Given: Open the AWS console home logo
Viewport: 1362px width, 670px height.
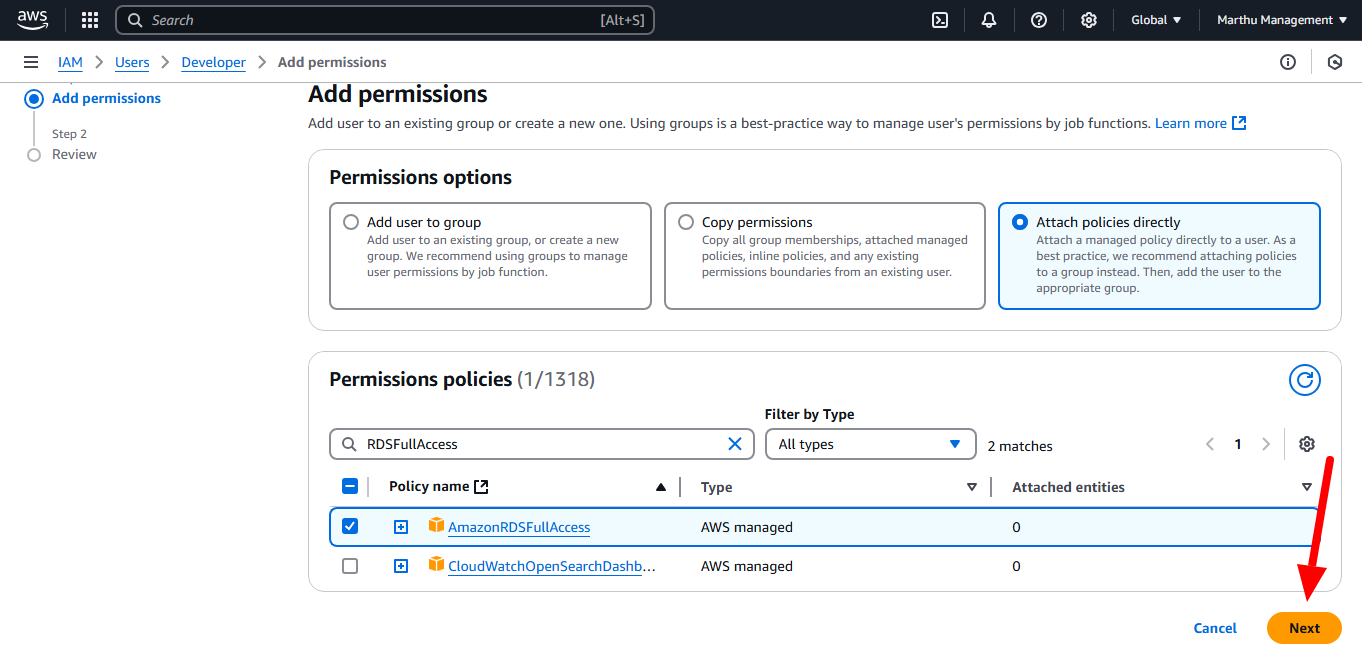Looking at the screenshot, I should point(32,20).
